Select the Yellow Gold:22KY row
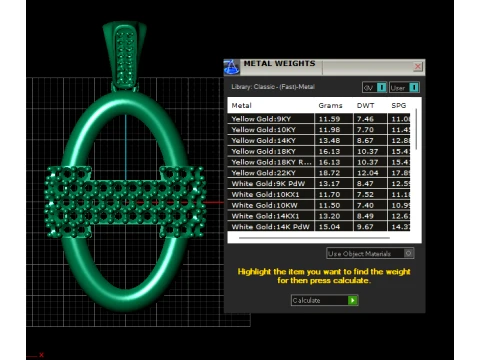Viewport: 480px width, 360px height. point(319,173)
